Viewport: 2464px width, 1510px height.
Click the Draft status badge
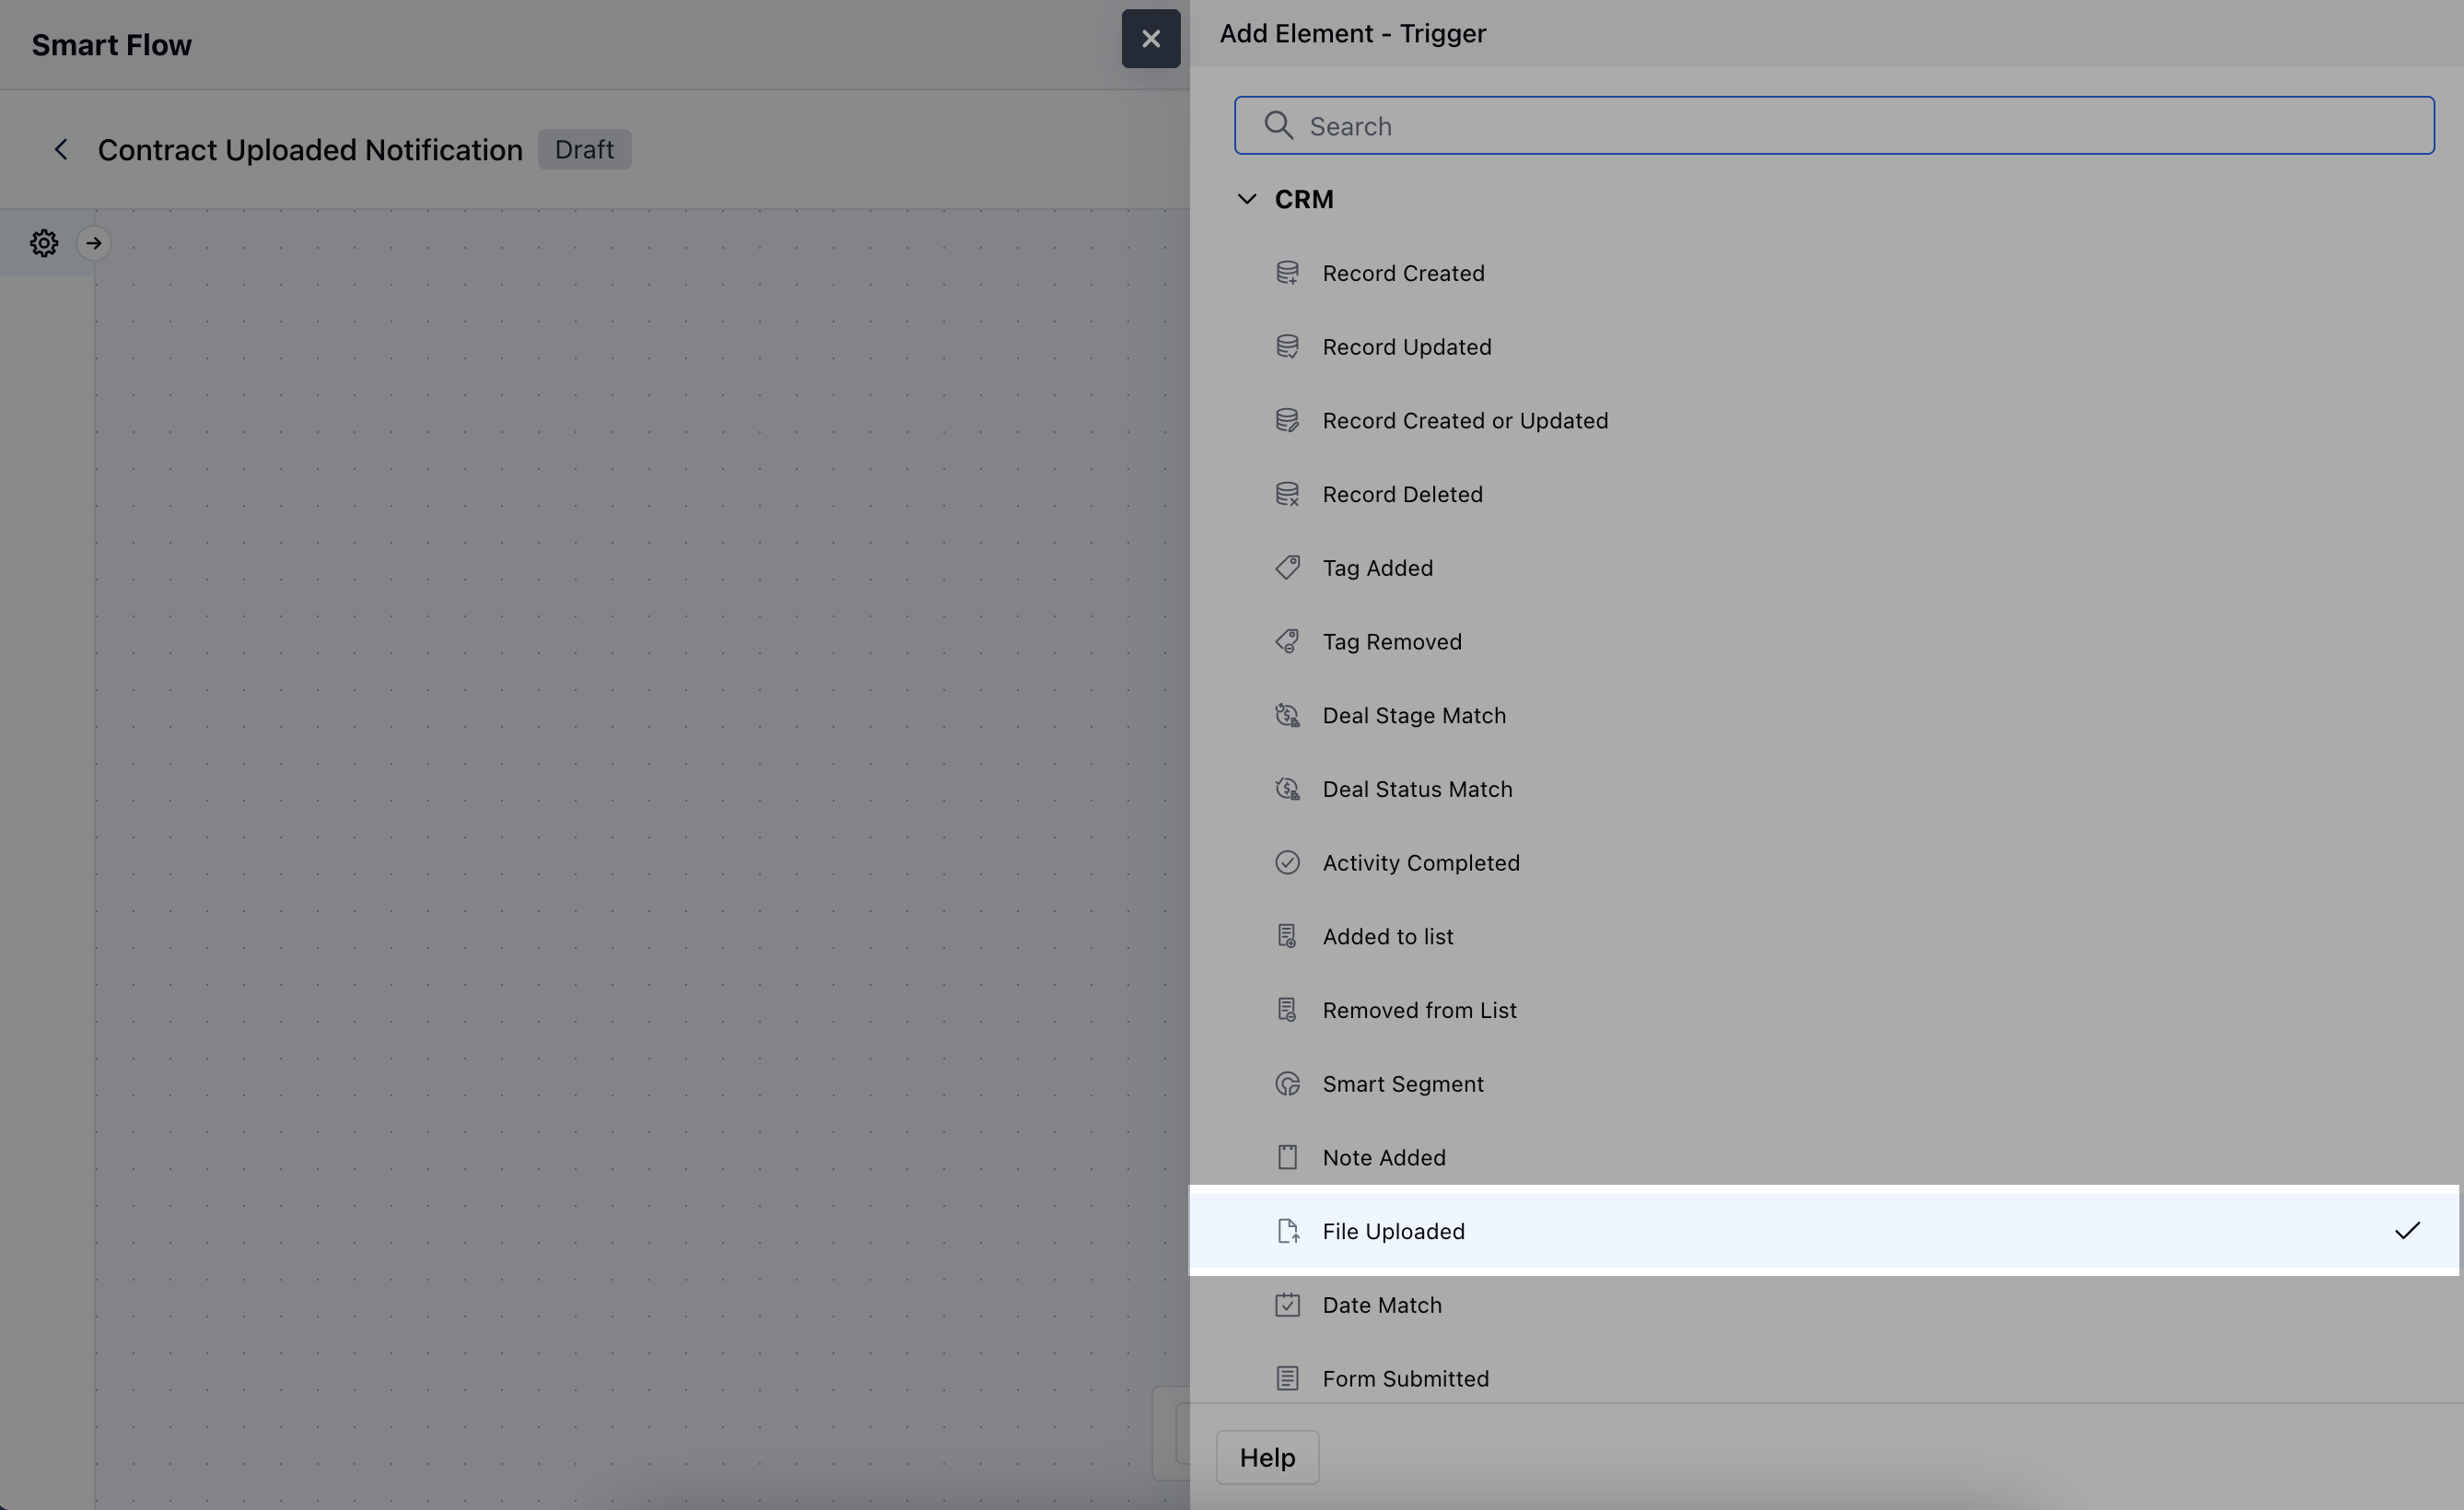(x=584, y=150)
